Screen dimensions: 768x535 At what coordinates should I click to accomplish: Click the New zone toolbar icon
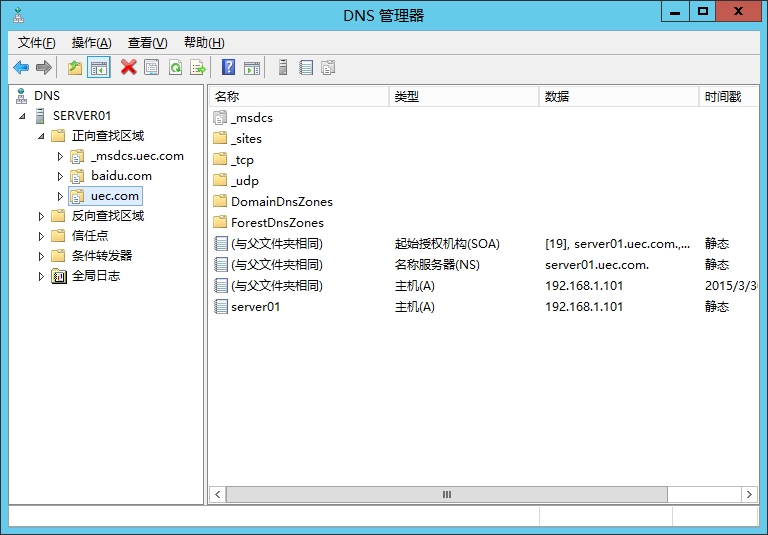pos(328,67)
